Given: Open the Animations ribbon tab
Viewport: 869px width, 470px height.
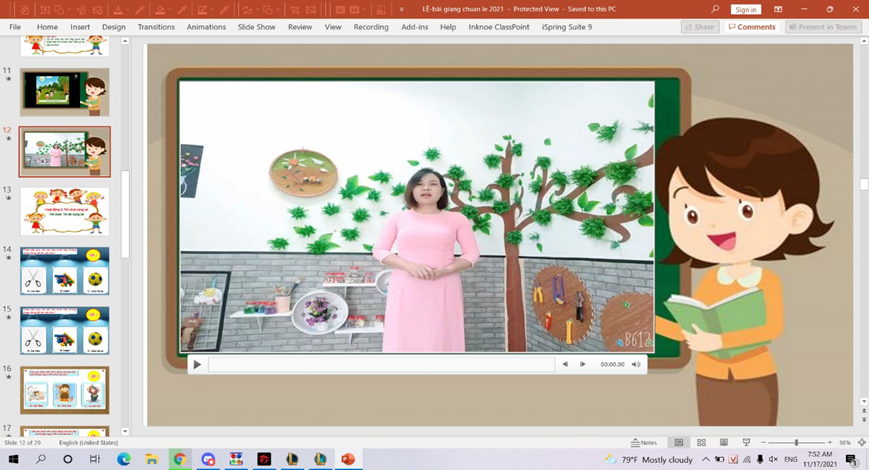Looking at the screenshot, I should [206, 27].
